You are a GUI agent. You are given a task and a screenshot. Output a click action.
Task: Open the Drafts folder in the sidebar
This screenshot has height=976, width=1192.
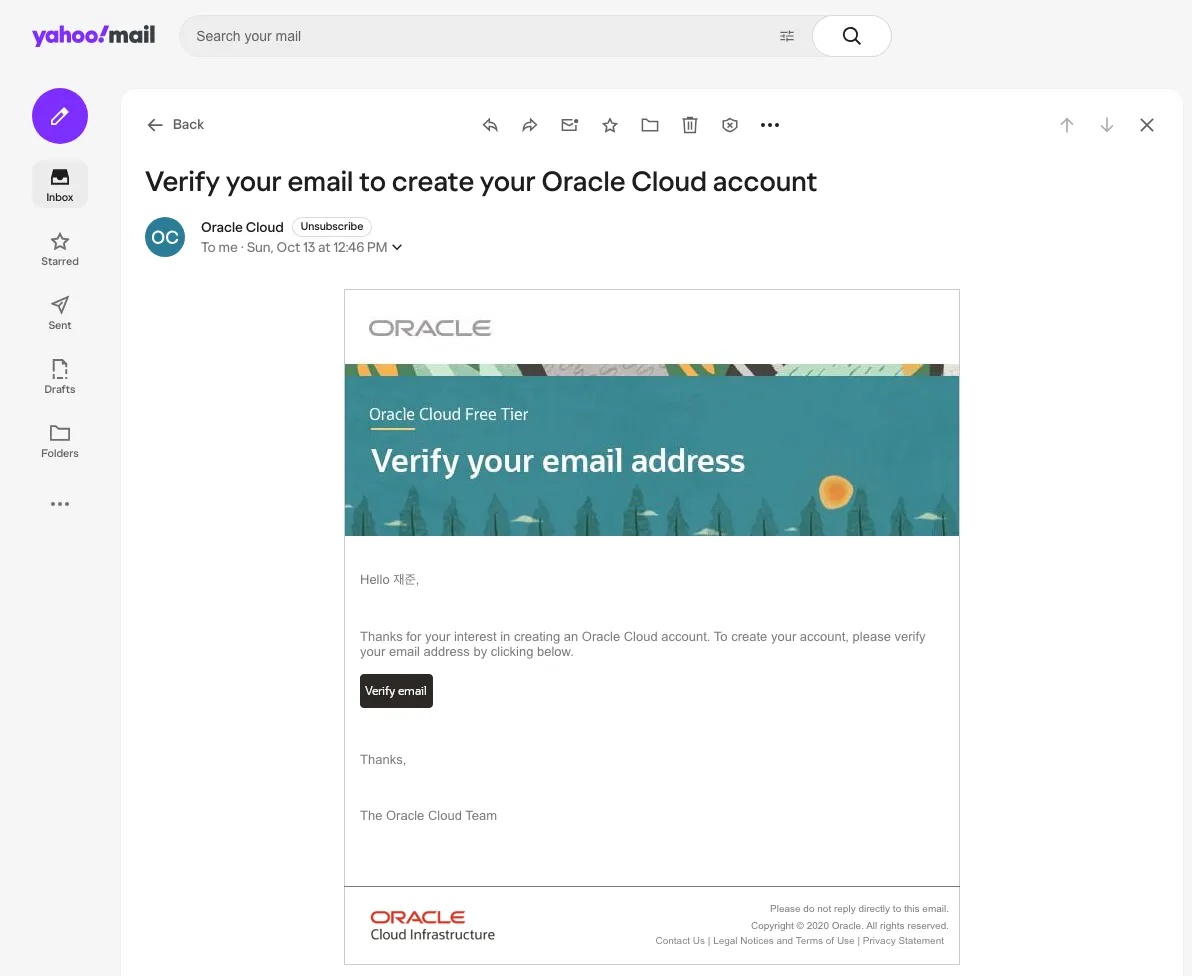click(60, 376)
